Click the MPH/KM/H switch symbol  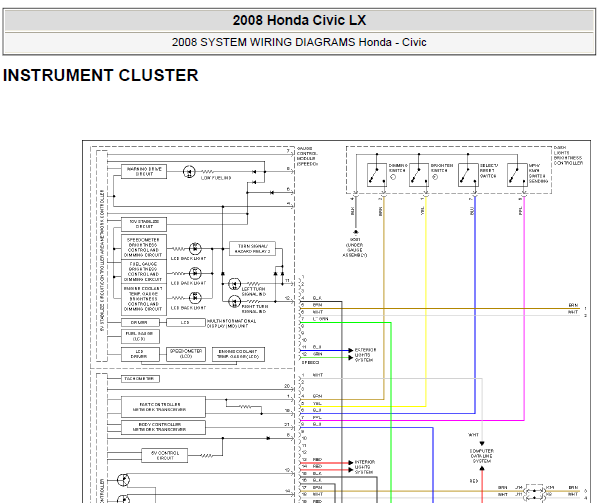517,176
